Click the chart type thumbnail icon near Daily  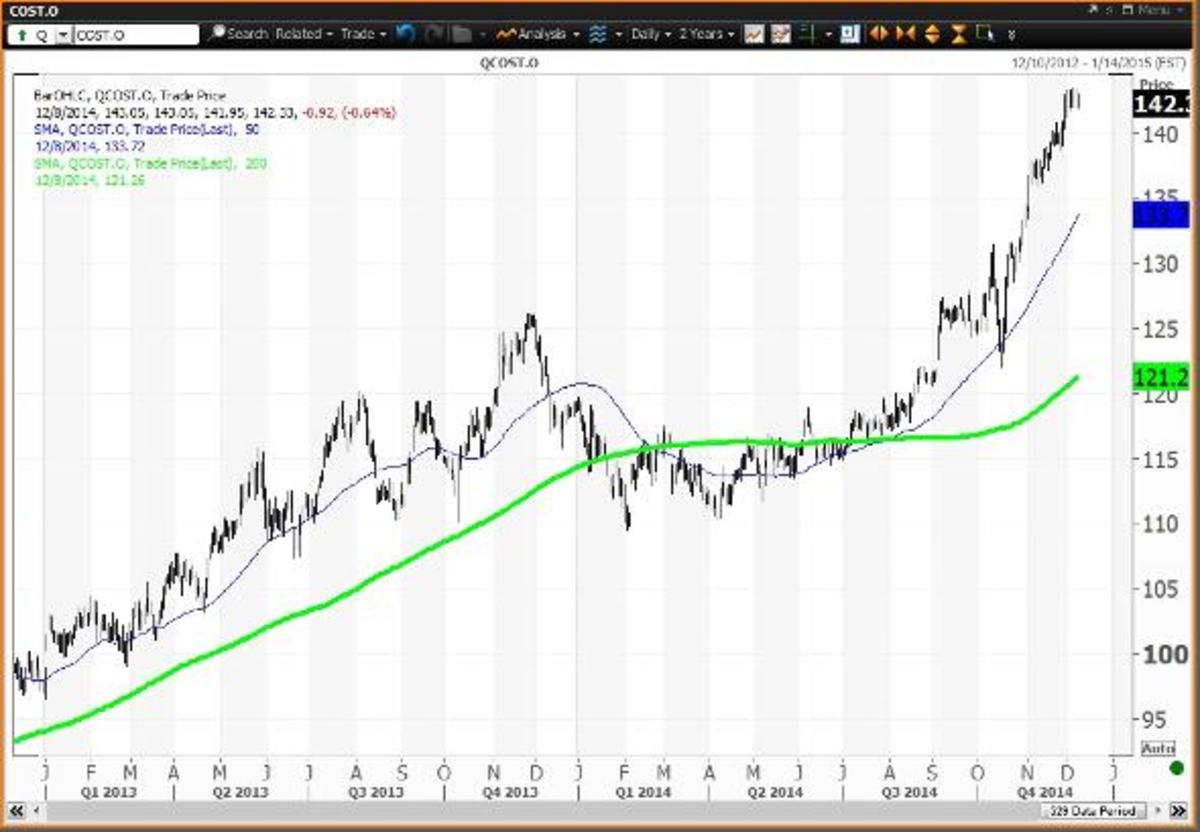pyautogui.click(x=753, y=33)
